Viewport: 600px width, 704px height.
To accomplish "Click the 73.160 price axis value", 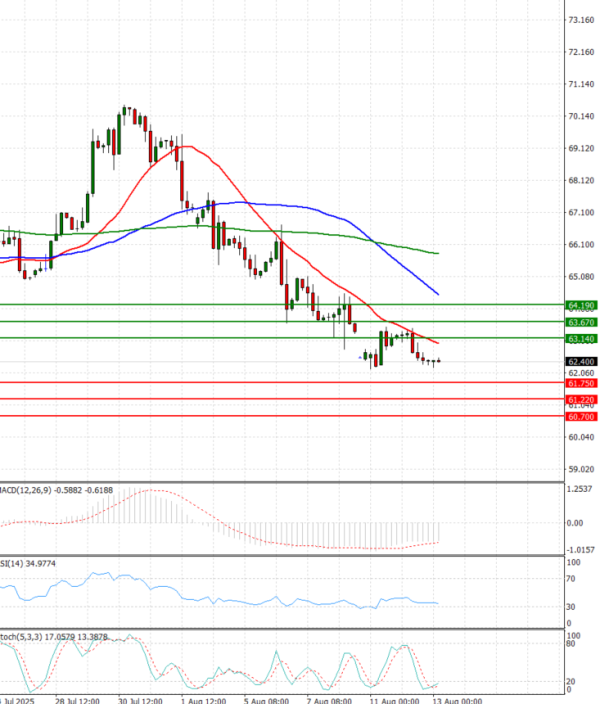I will [581, 20].
